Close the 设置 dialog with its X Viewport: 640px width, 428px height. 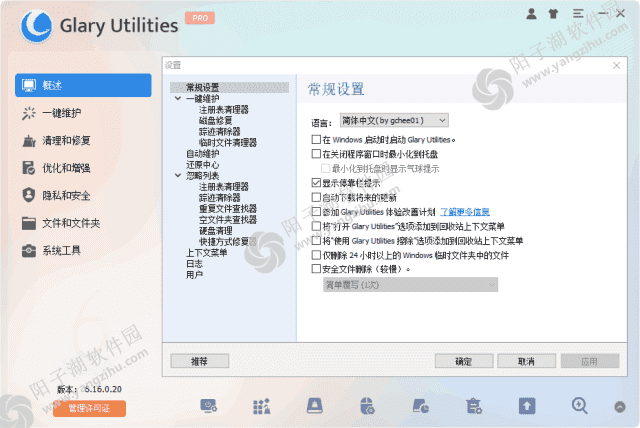(x=616, y=65)
